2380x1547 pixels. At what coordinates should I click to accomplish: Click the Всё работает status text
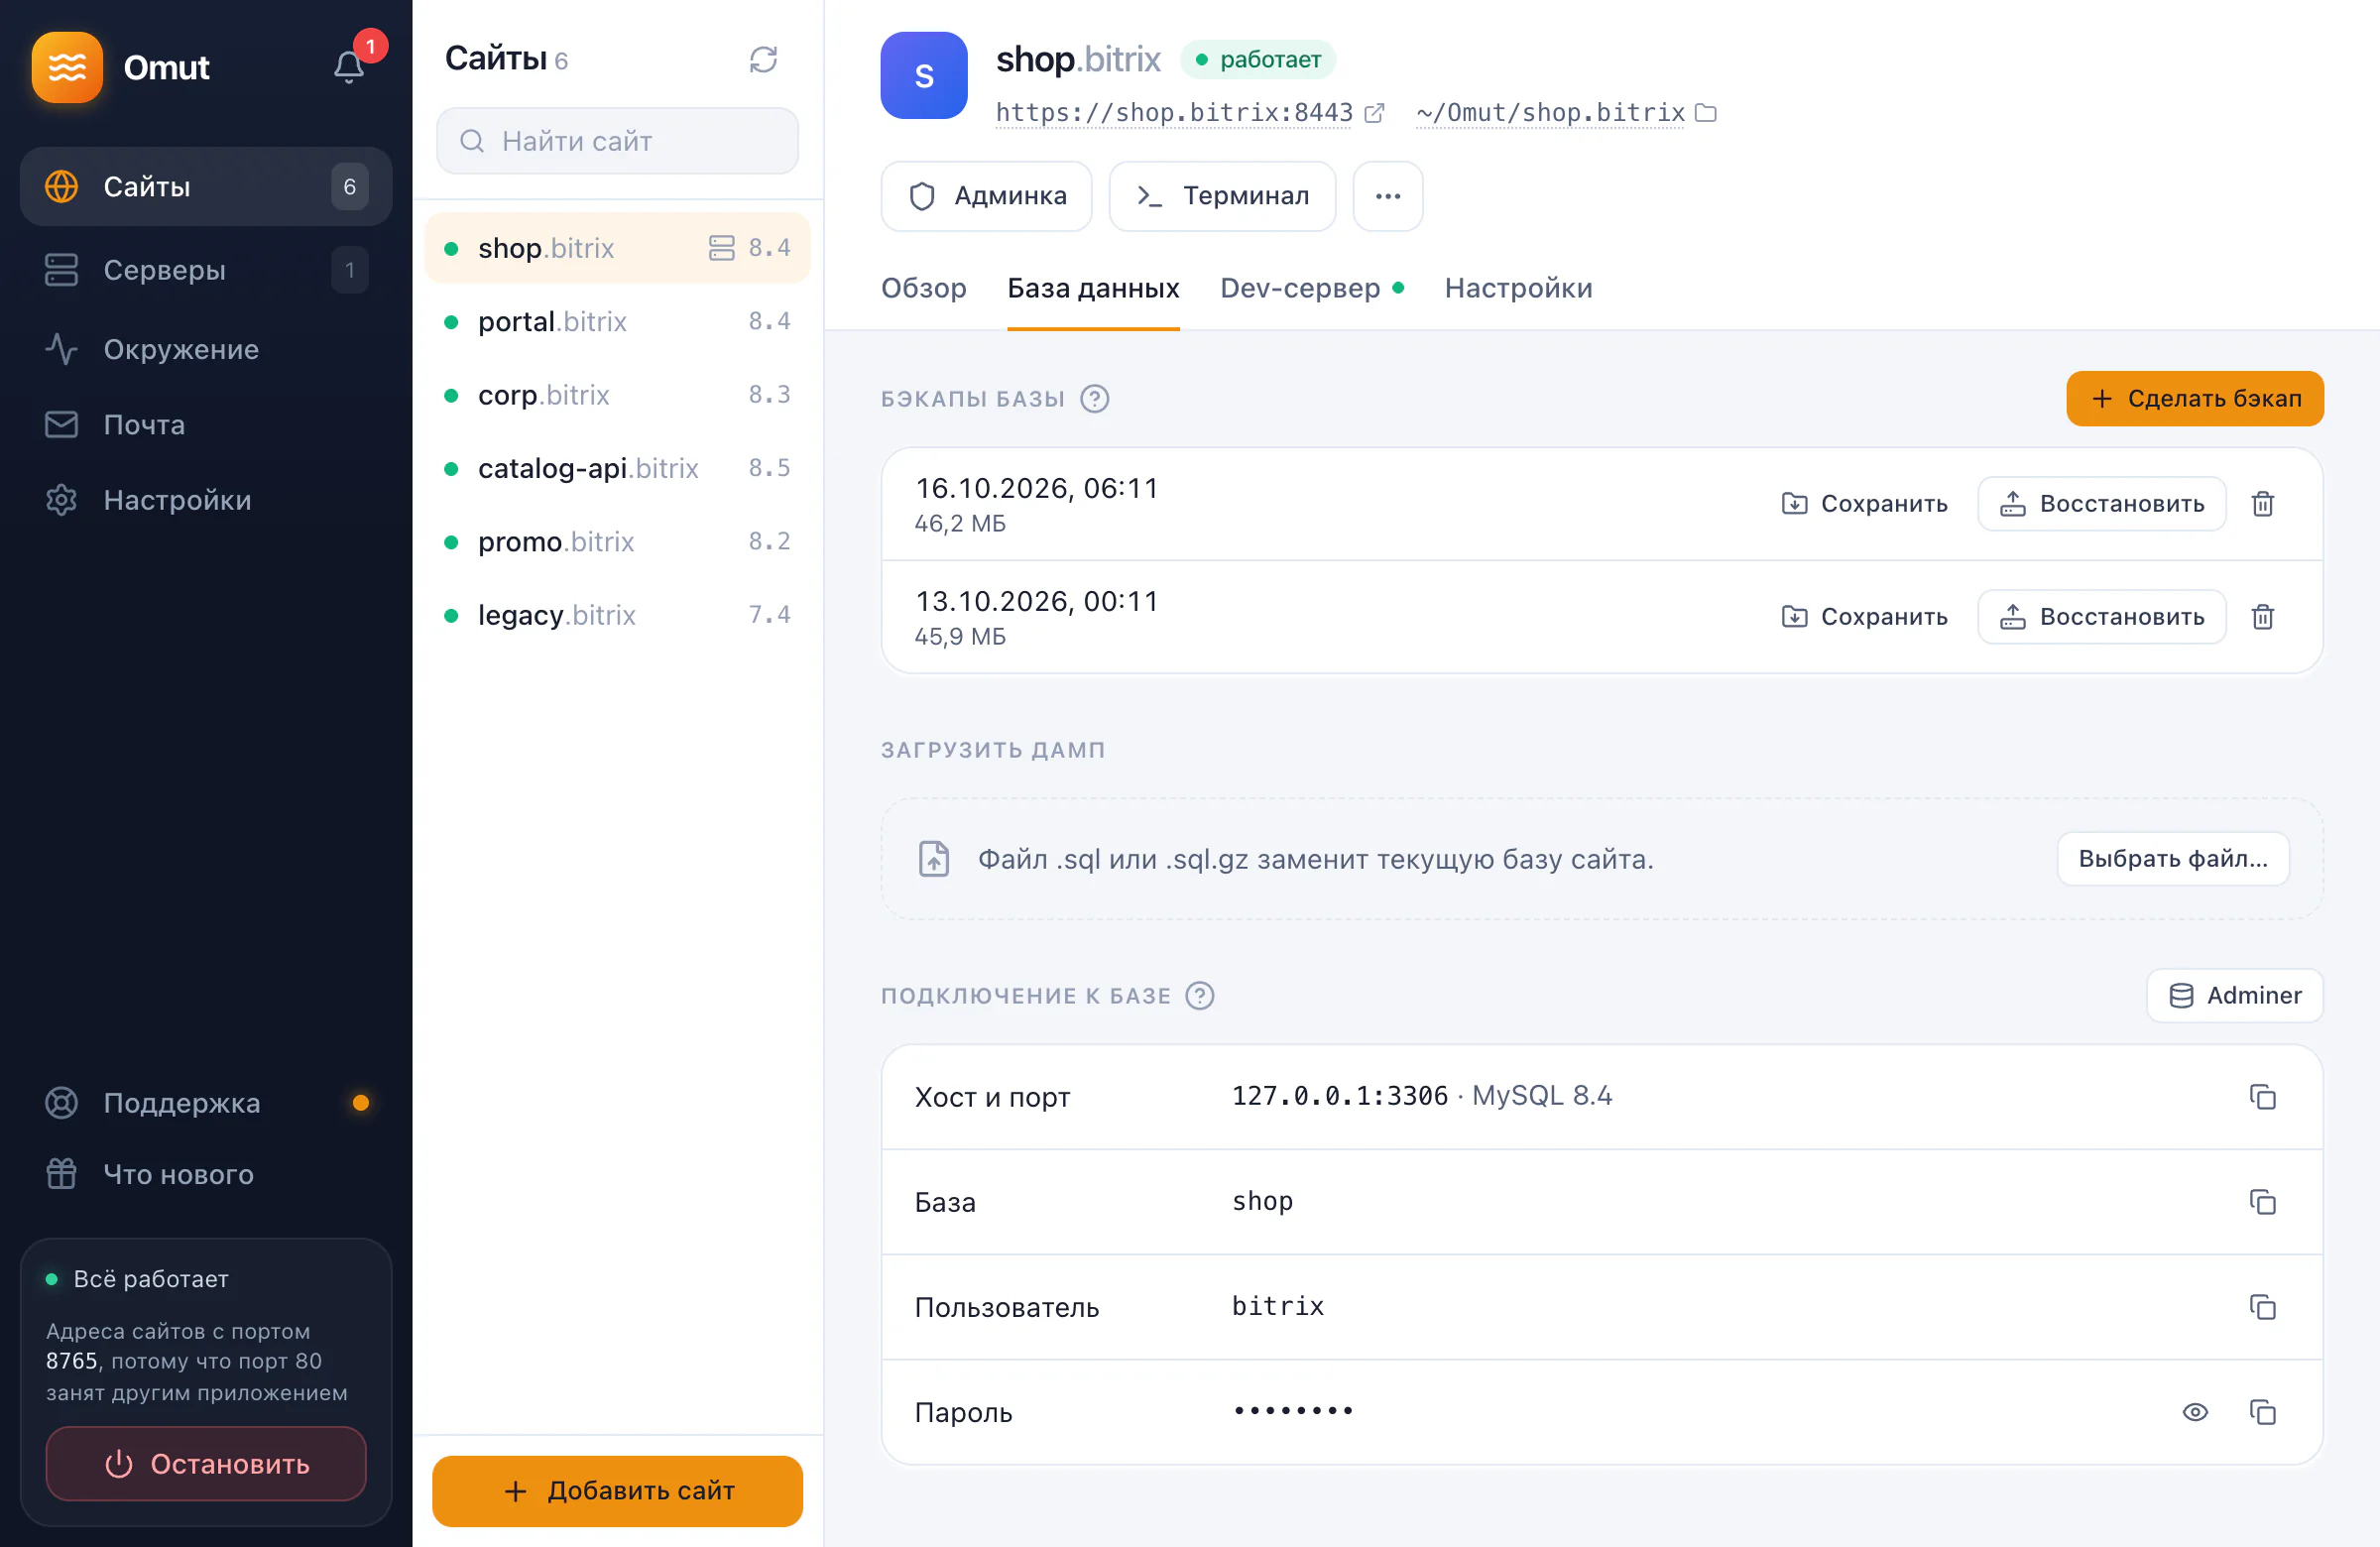(151, 1279)
